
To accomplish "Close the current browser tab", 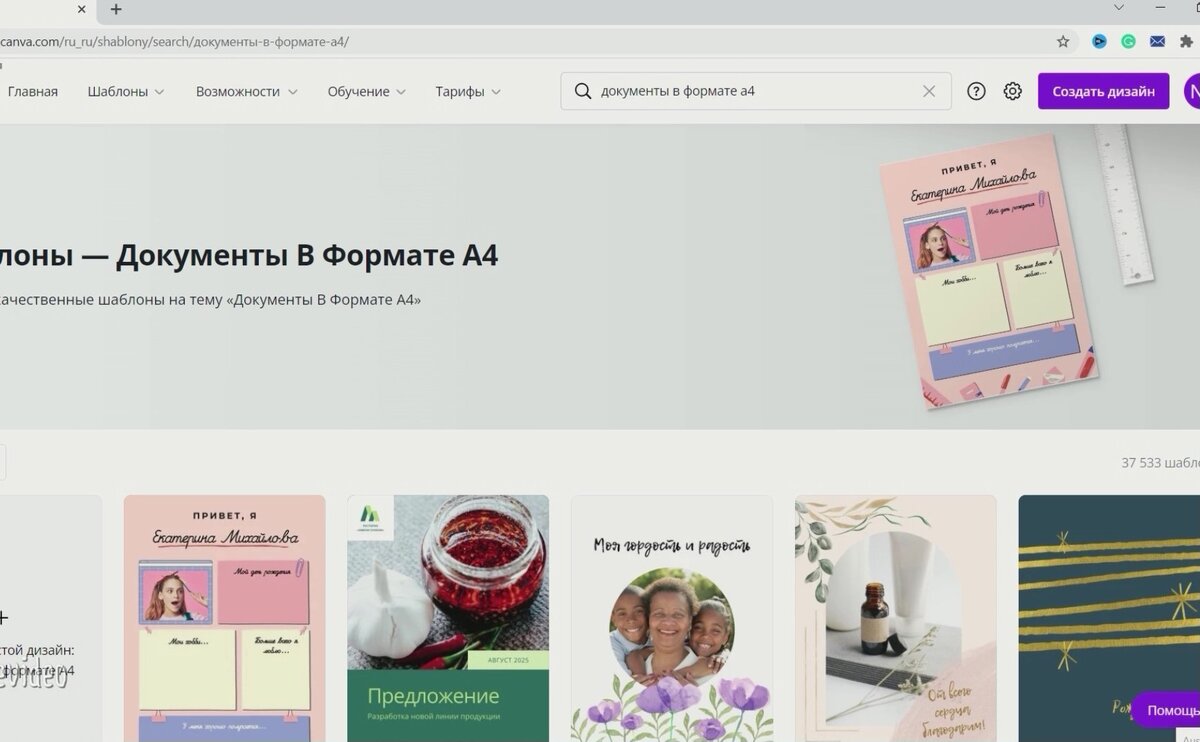I will pos(82,9).
